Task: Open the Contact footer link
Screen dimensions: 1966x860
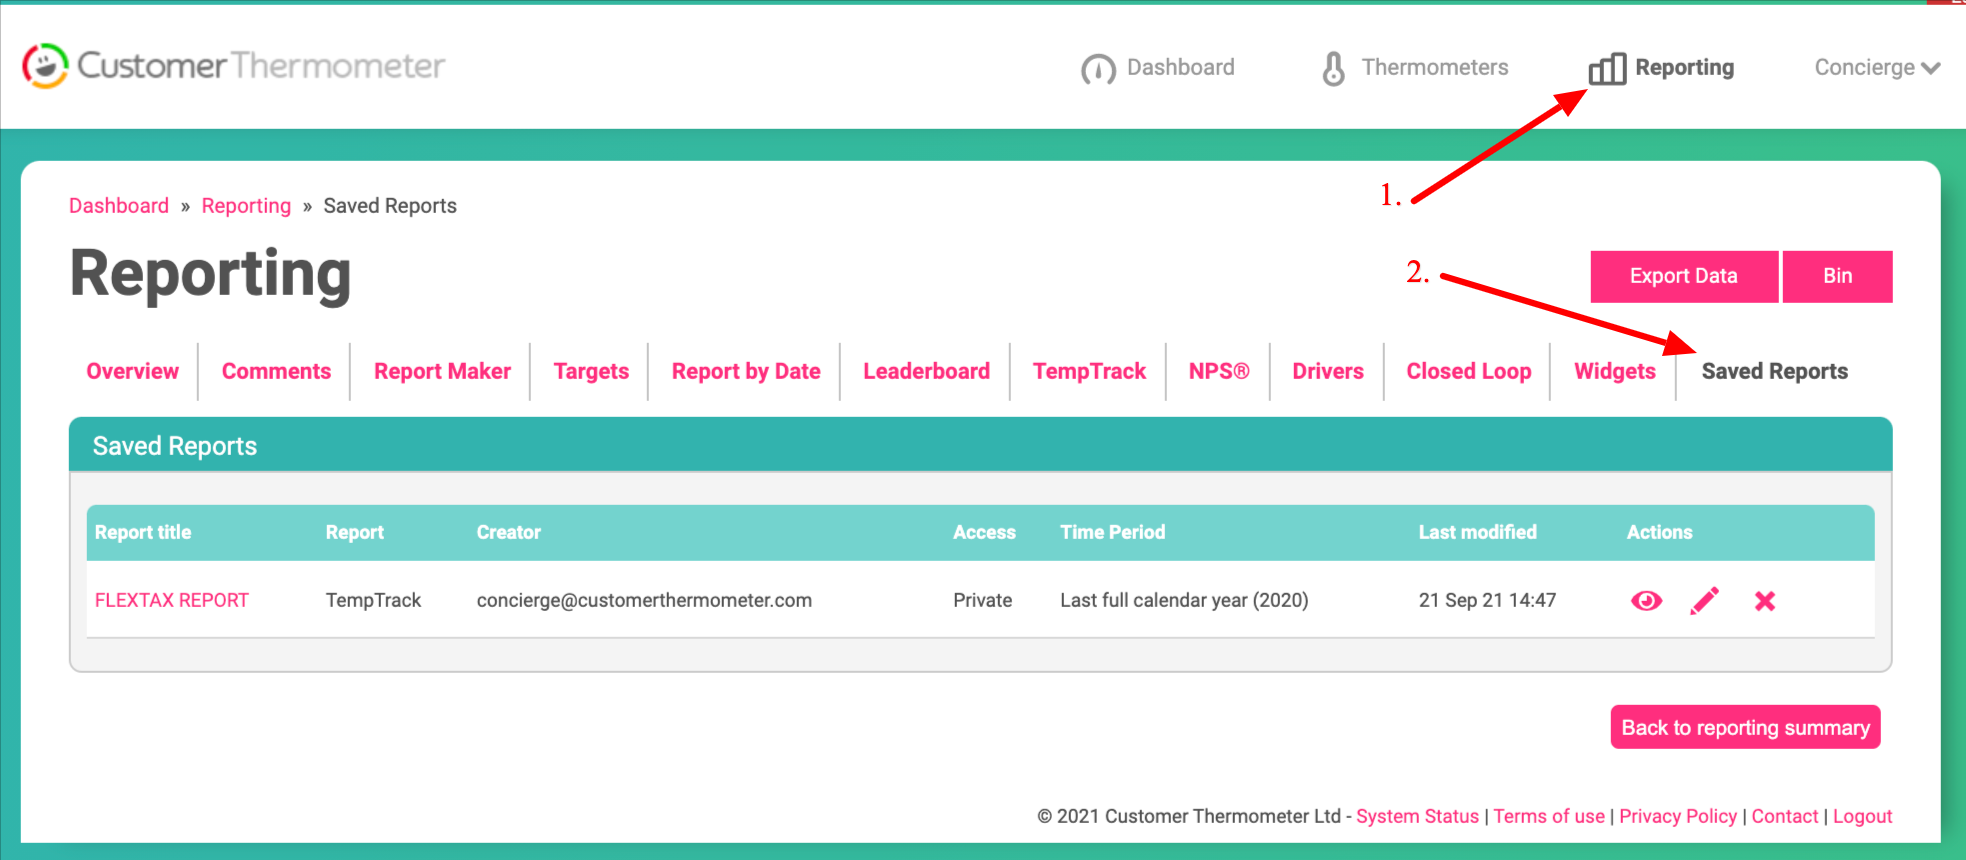Action: [1785, 816]
